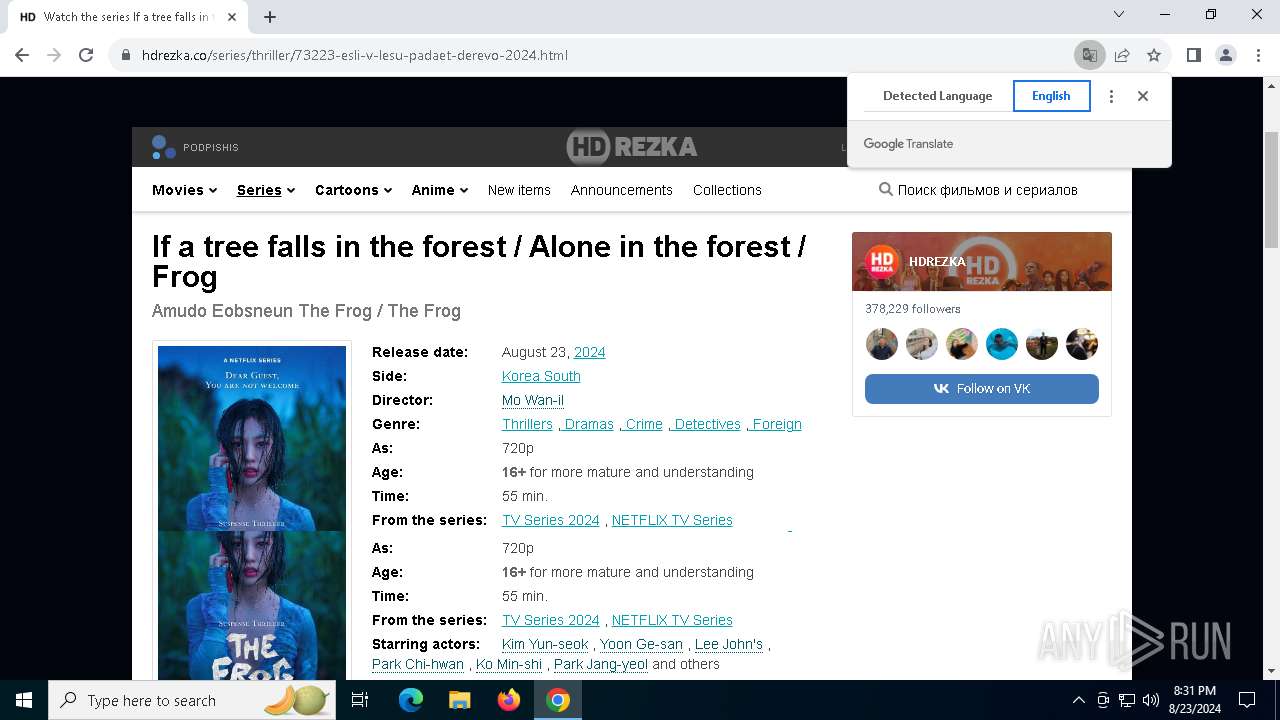Switch to Detected Language tab

tap(937, 96)
